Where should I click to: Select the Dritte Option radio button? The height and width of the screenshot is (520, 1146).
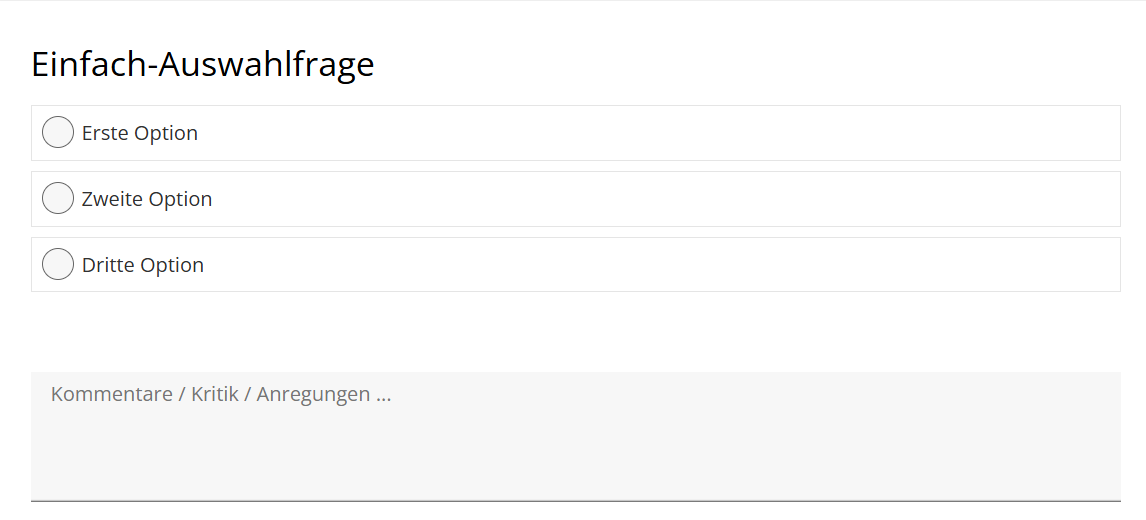(58, 264)
